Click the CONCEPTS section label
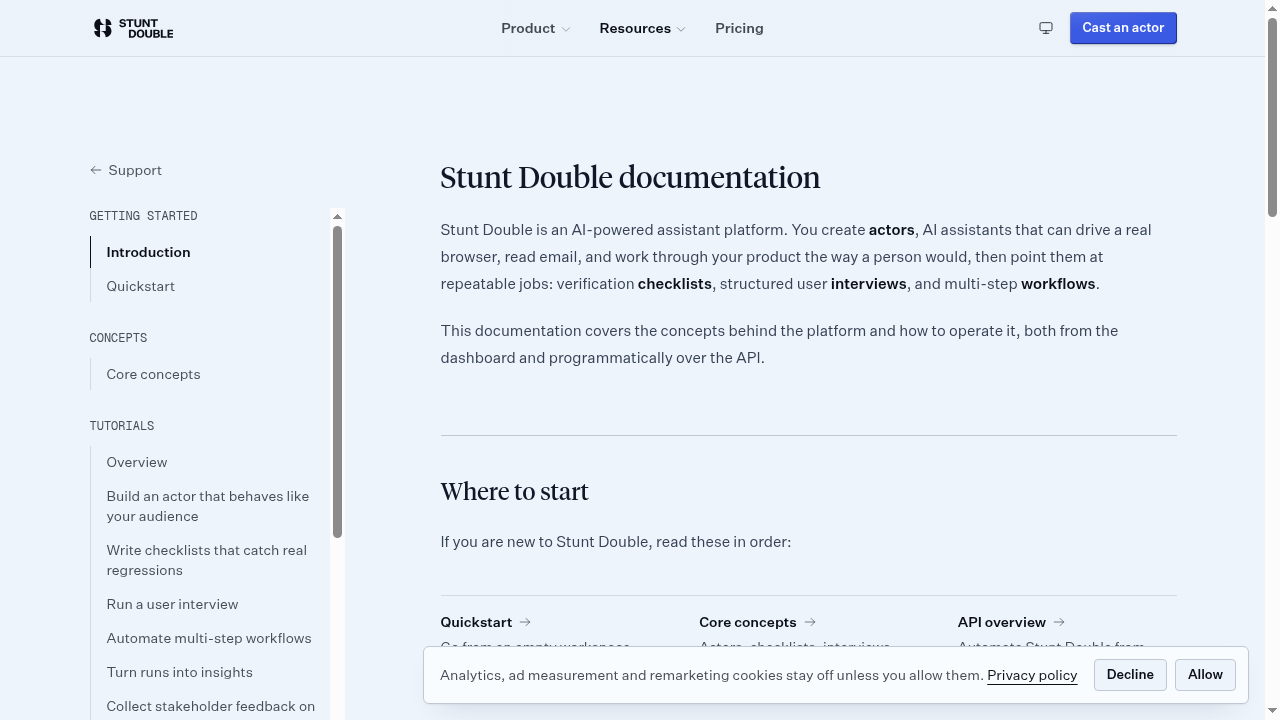Screen dimensions: 1280x720 (x=118, y=338)
